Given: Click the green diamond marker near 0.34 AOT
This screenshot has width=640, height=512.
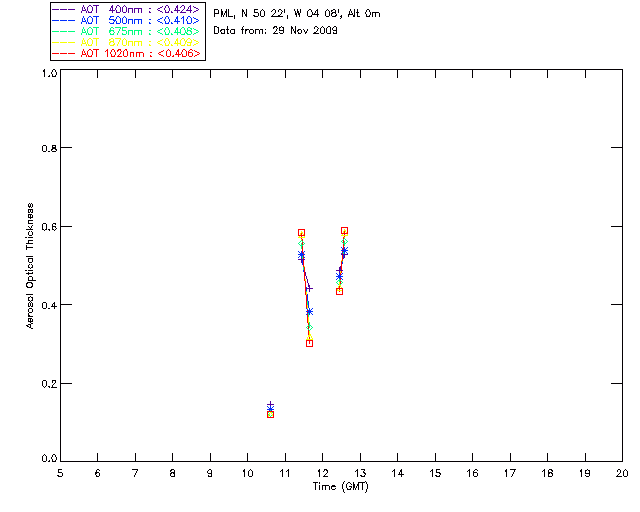Looking at the screenshot, I should (309, 327).
